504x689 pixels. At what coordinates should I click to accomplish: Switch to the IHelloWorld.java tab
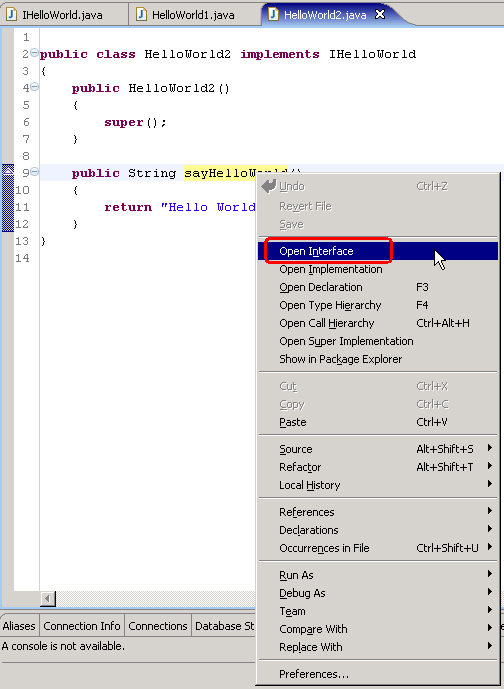click(62, 15)
